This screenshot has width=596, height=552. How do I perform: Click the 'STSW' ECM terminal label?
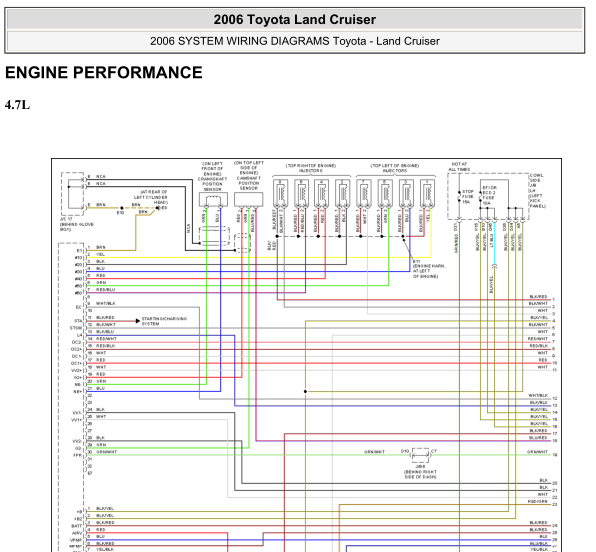(76, 328)
